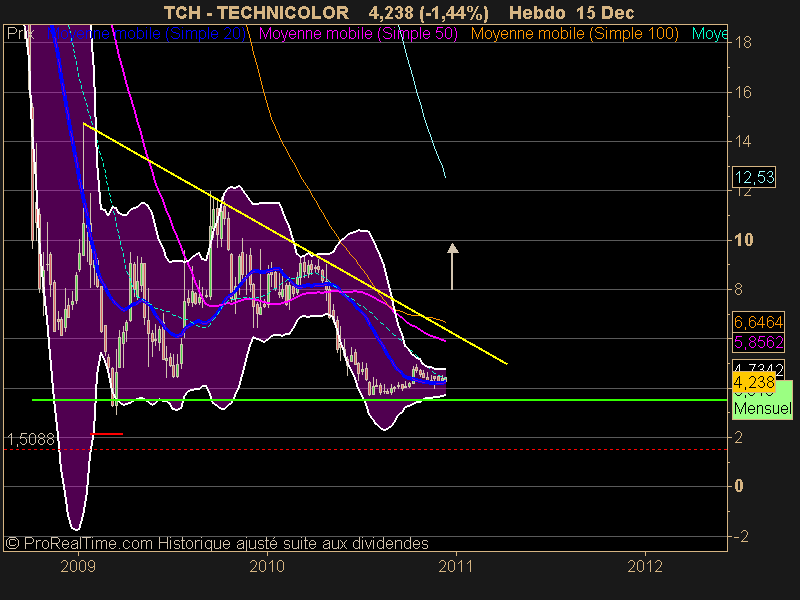Click the 'Moyenne mobile (Simple 50)' legend label
Image resolution: width=800 pixels, height=600 pixels.
point(358,34)
